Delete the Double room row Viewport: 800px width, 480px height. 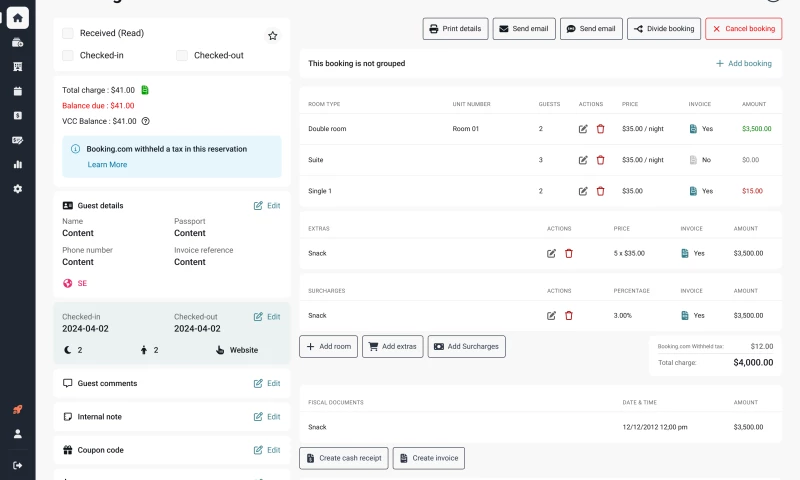601,129
